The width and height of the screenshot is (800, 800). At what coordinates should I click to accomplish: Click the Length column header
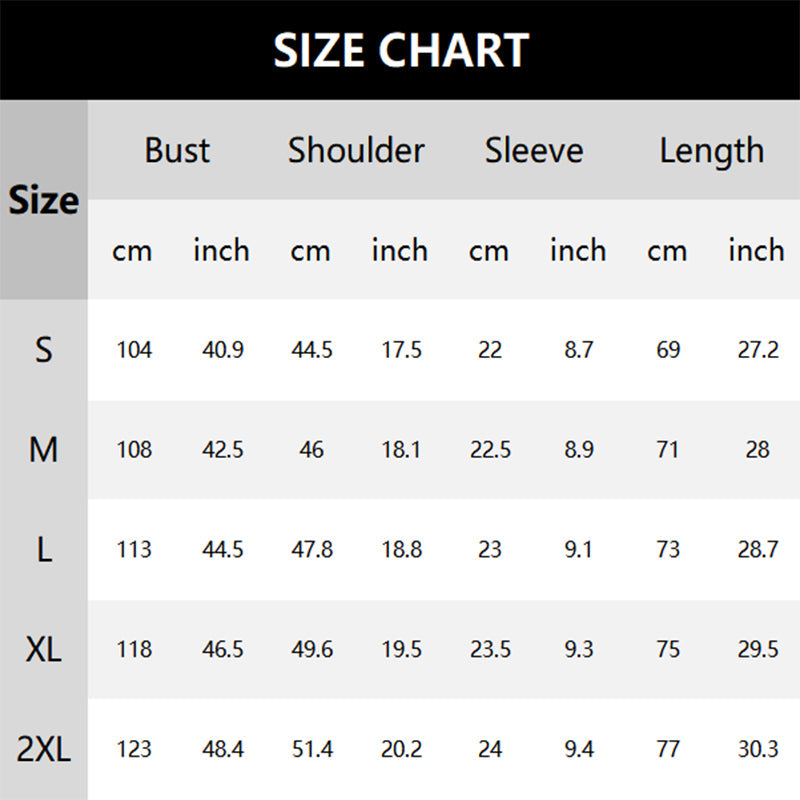(x=712, y=152)
